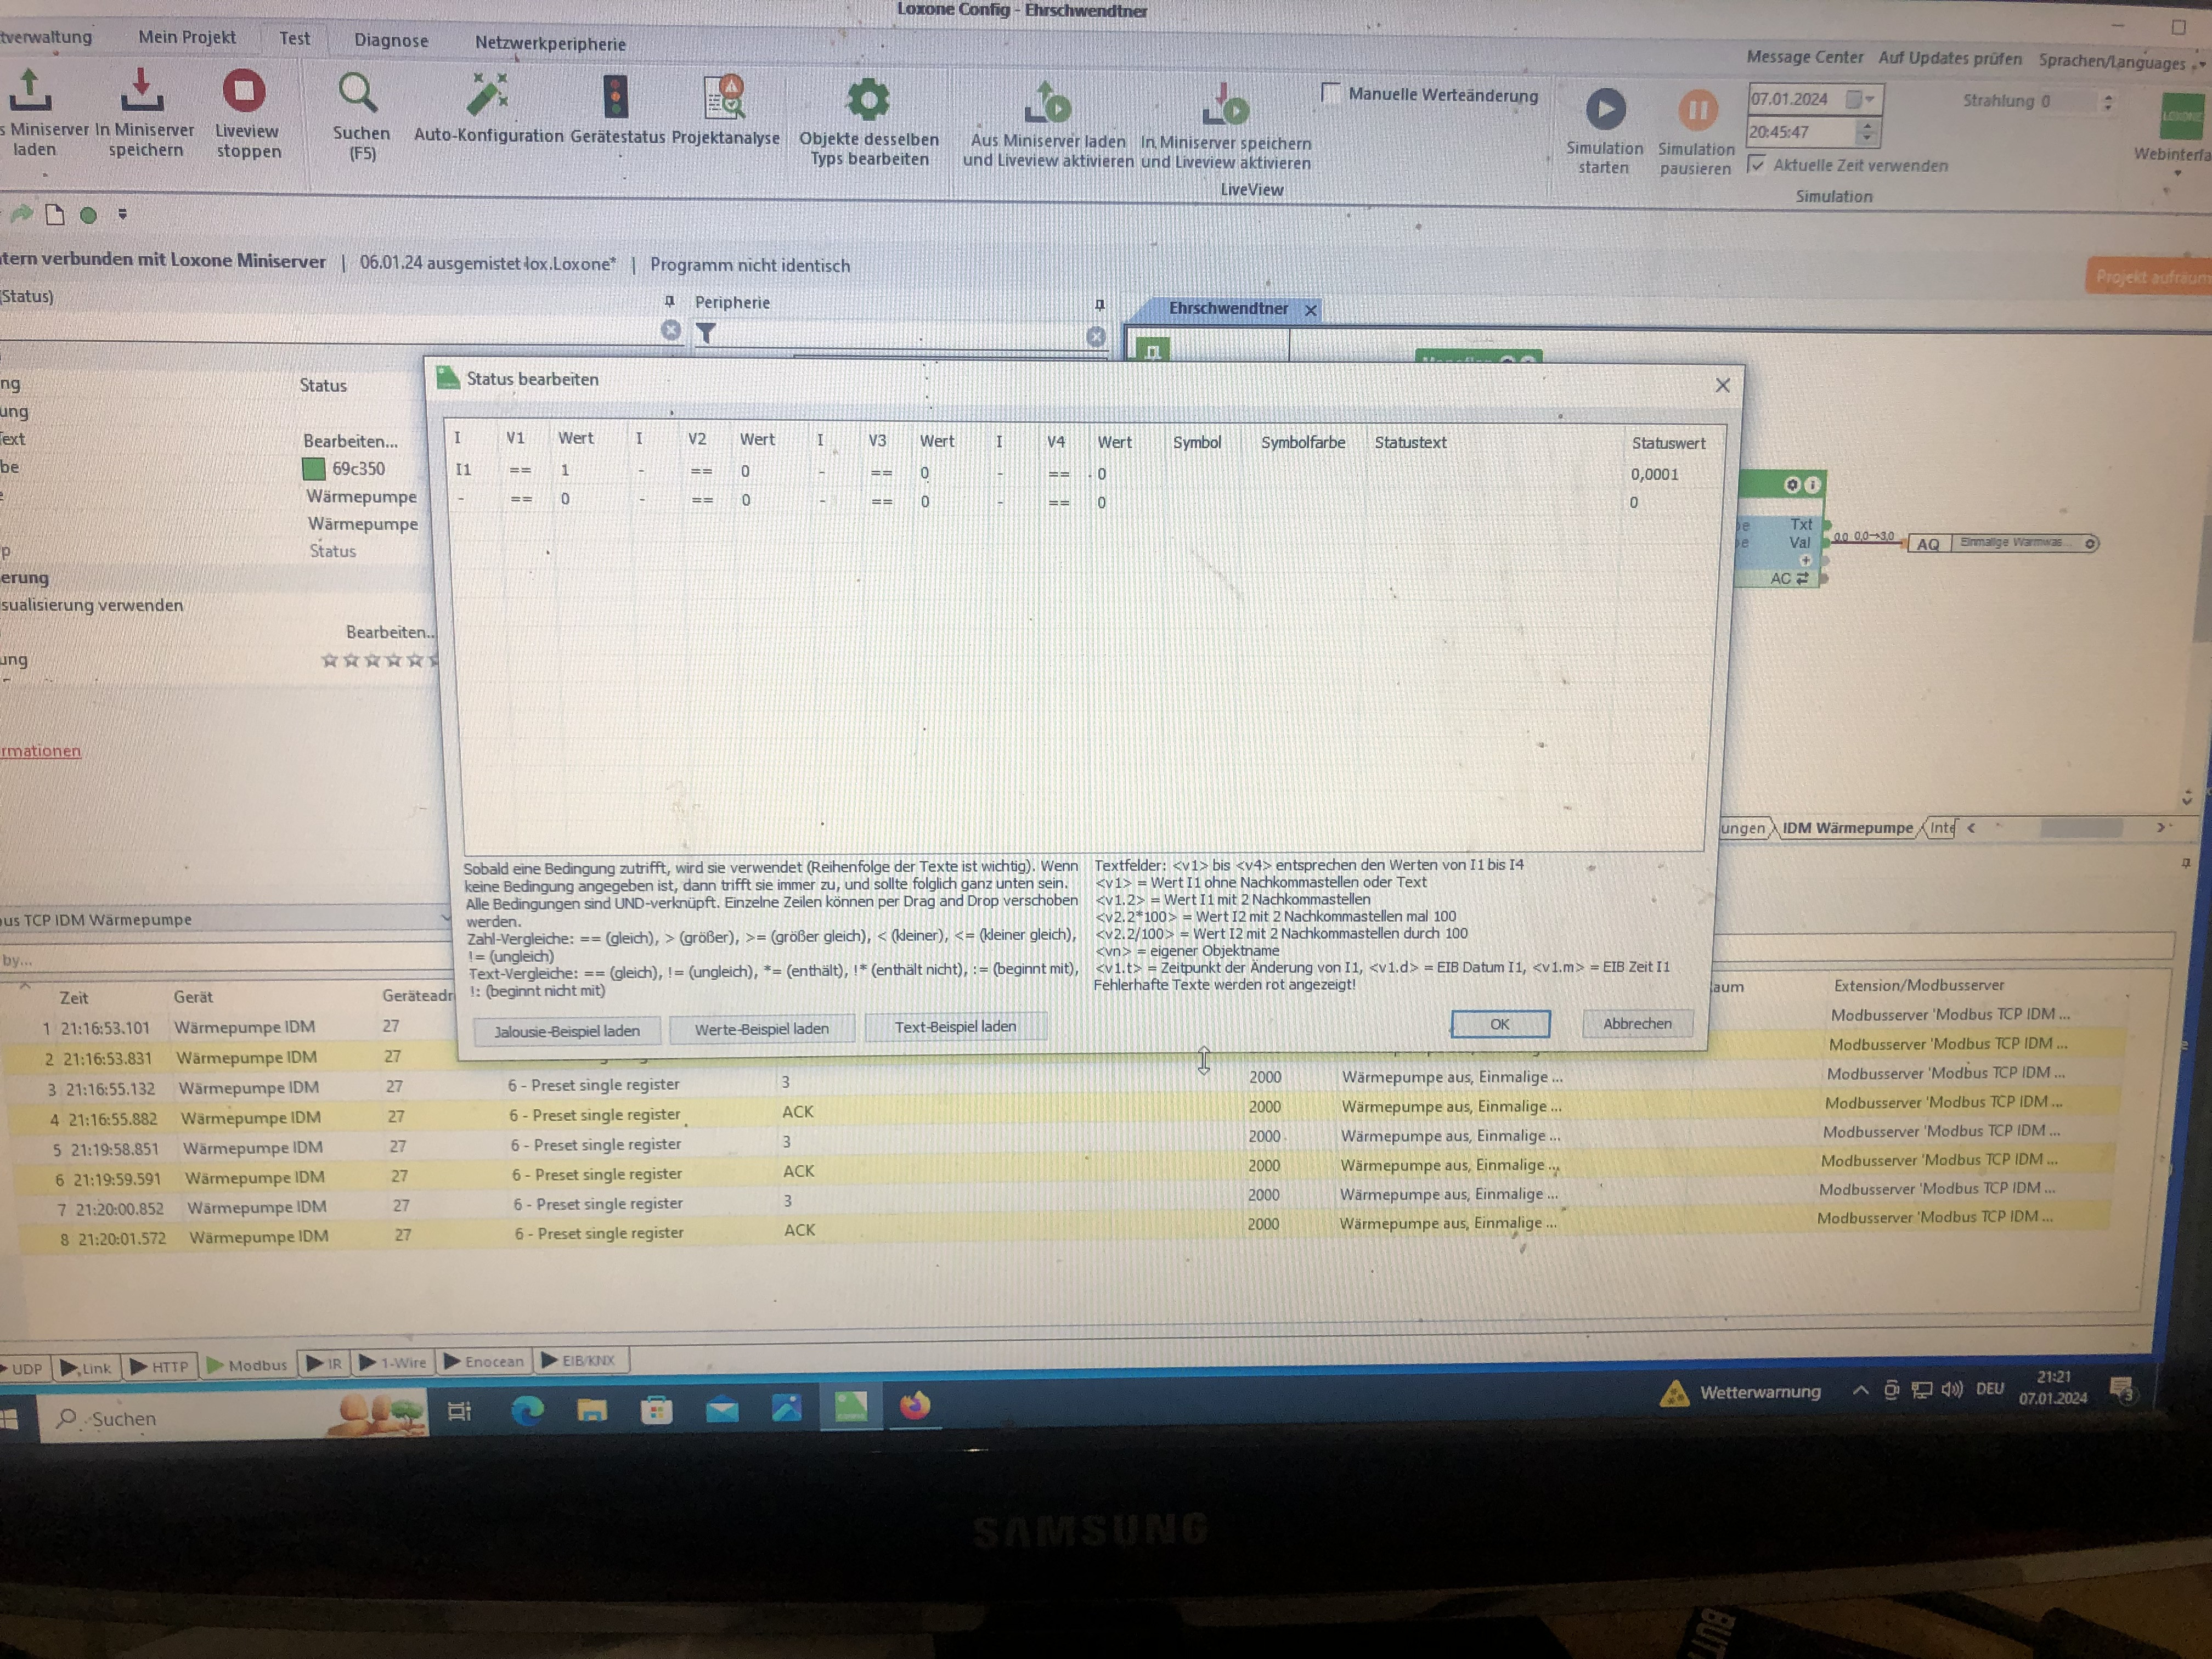The image size is (2212, 1659).
Task: Enable Manuelle Werteänderung checkbox
Action: (1330, 94)
